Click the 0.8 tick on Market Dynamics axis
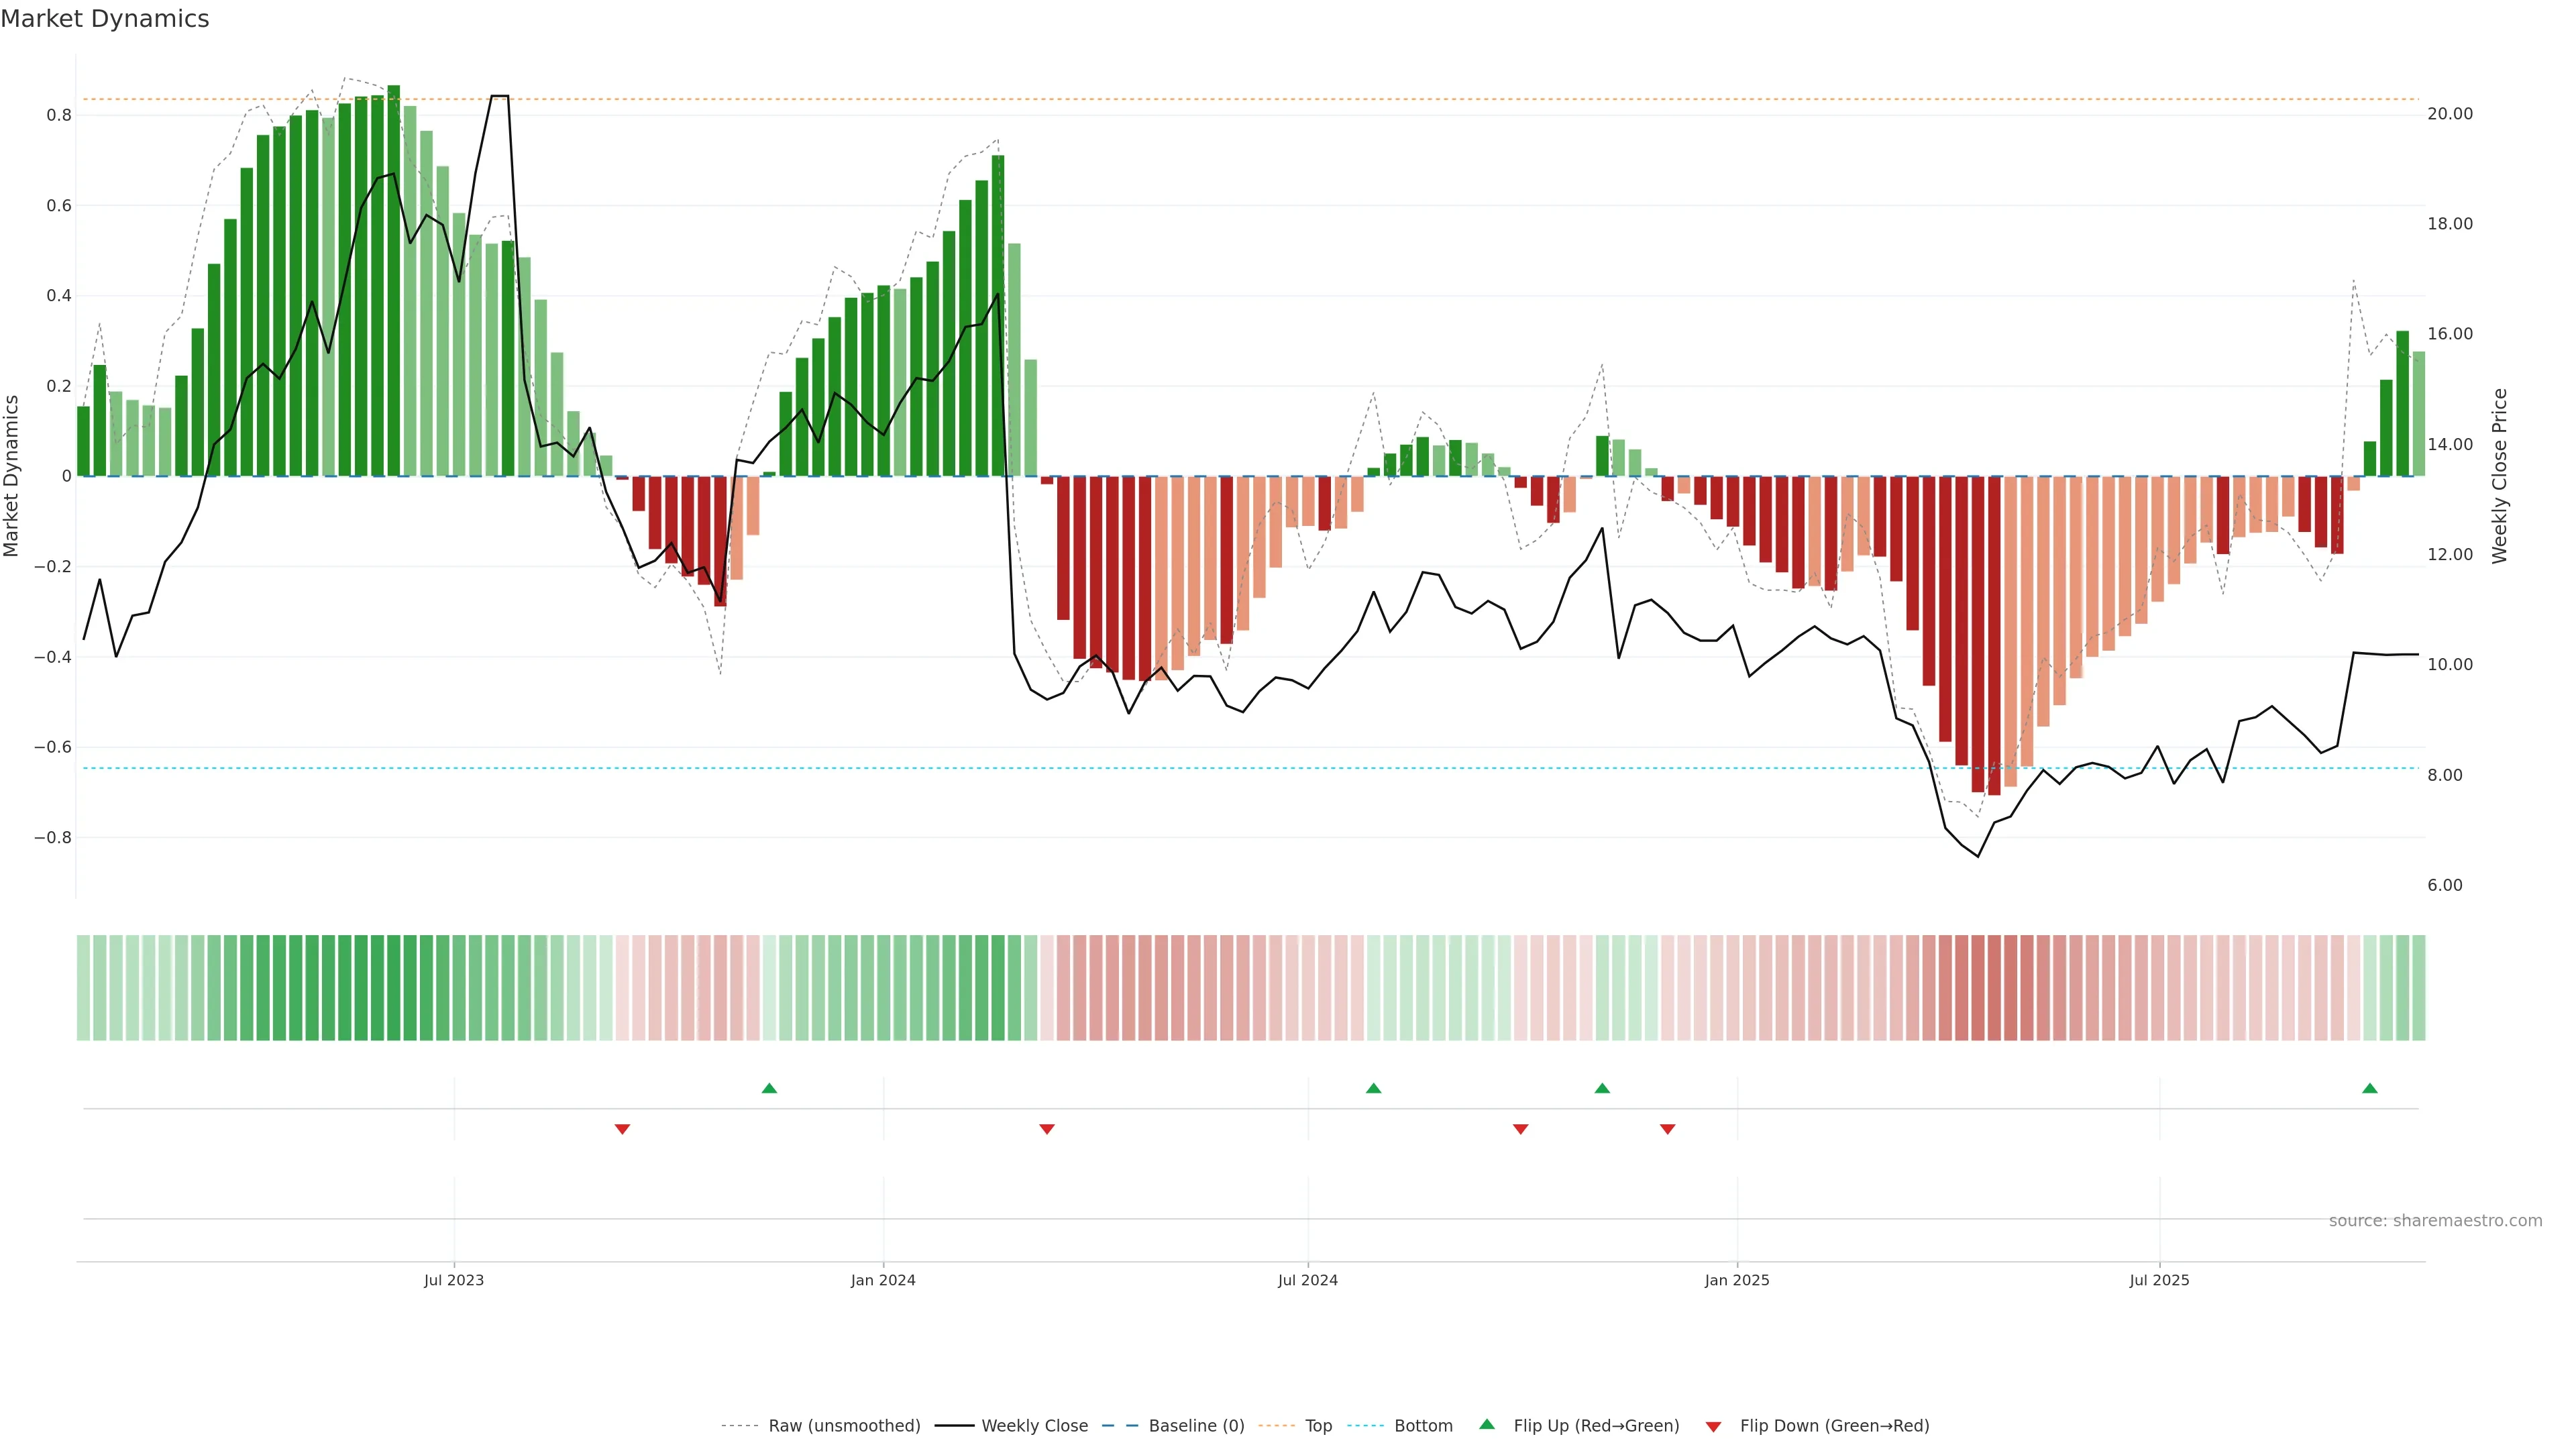 [x=59, y=115]
